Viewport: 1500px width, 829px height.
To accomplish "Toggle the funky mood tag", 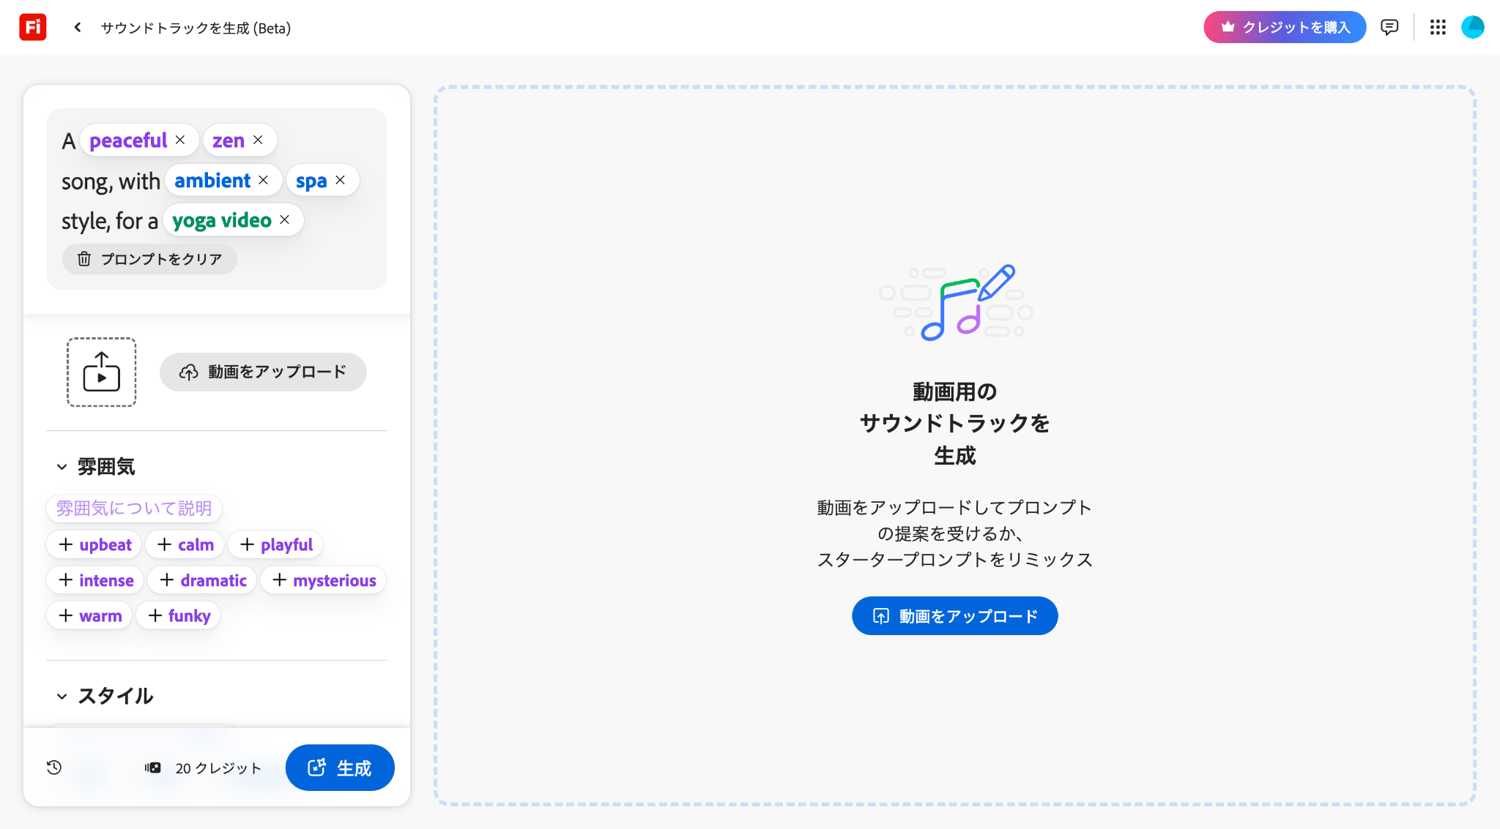I will click(178, 615).
